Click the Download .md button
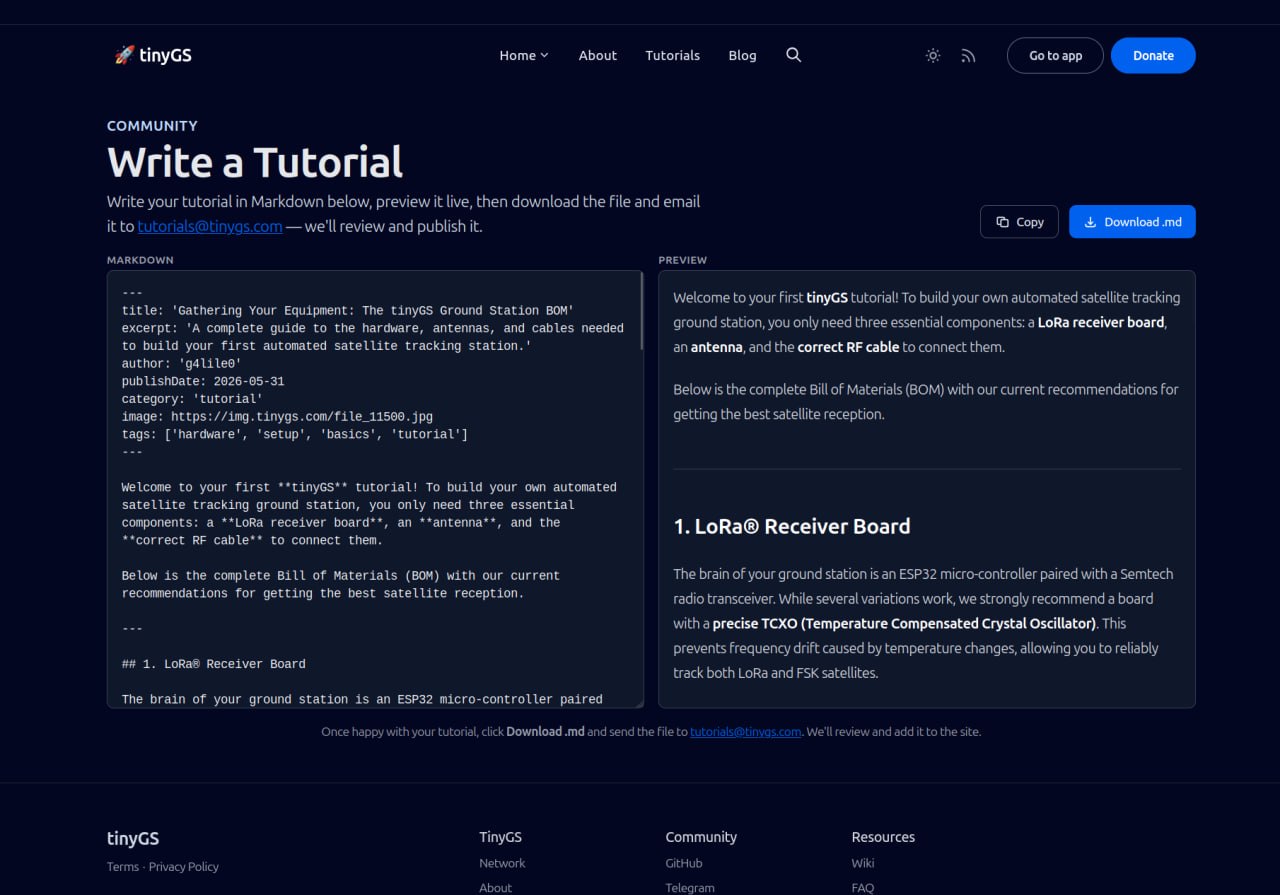Image resolution: width=1280 pixels, height=895 pixels. 1132,222
